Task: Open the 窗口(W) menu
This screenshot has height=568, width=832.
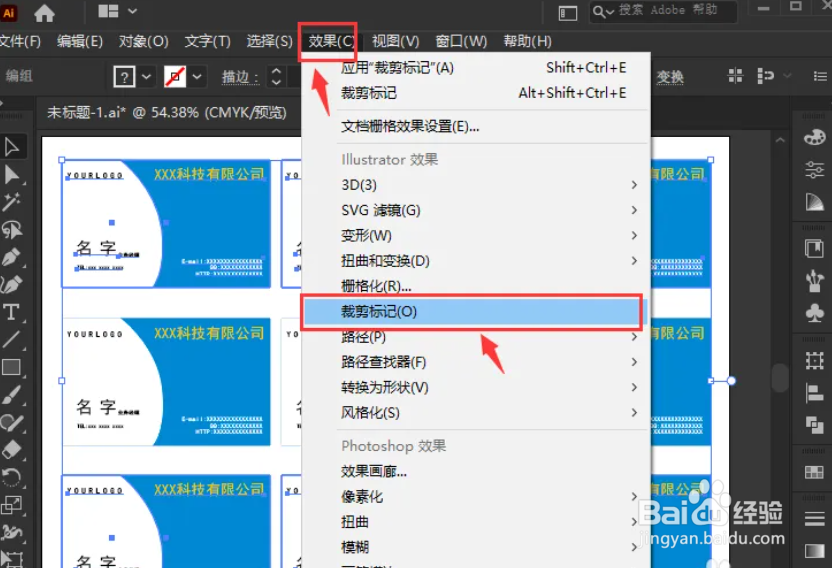Action: tap(461, 41)
